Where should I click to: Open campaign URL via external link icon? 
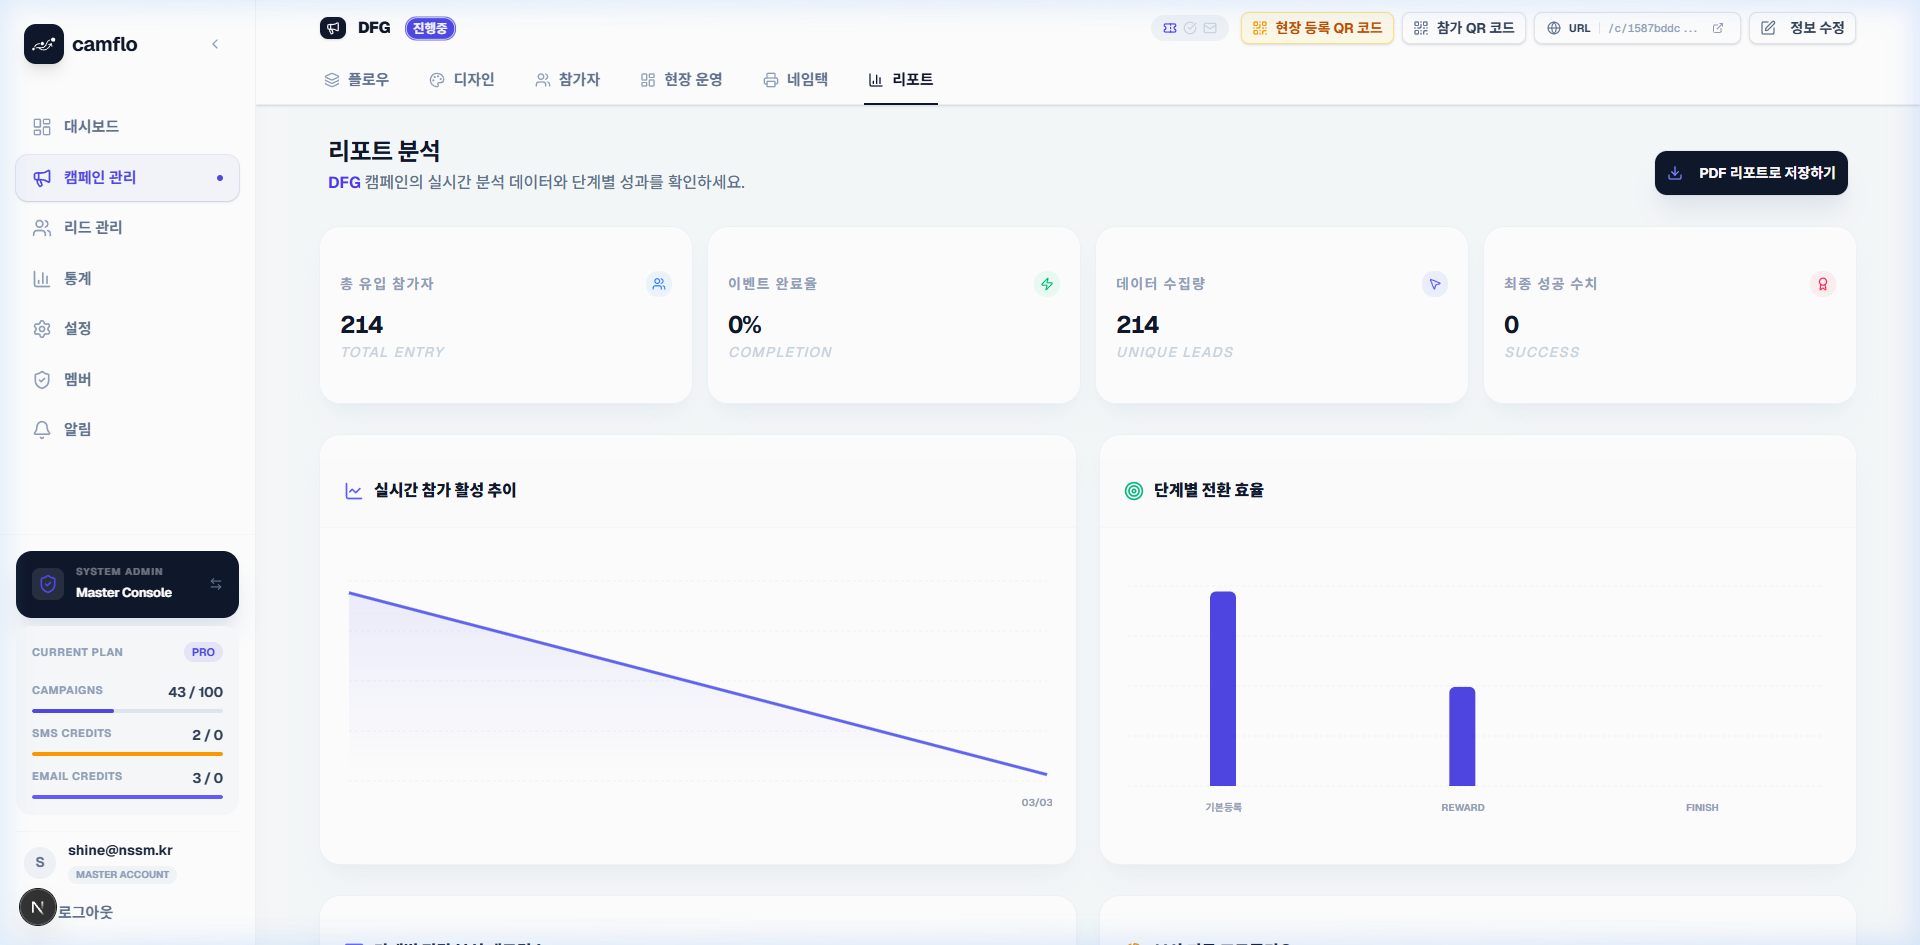[1718, 28]
